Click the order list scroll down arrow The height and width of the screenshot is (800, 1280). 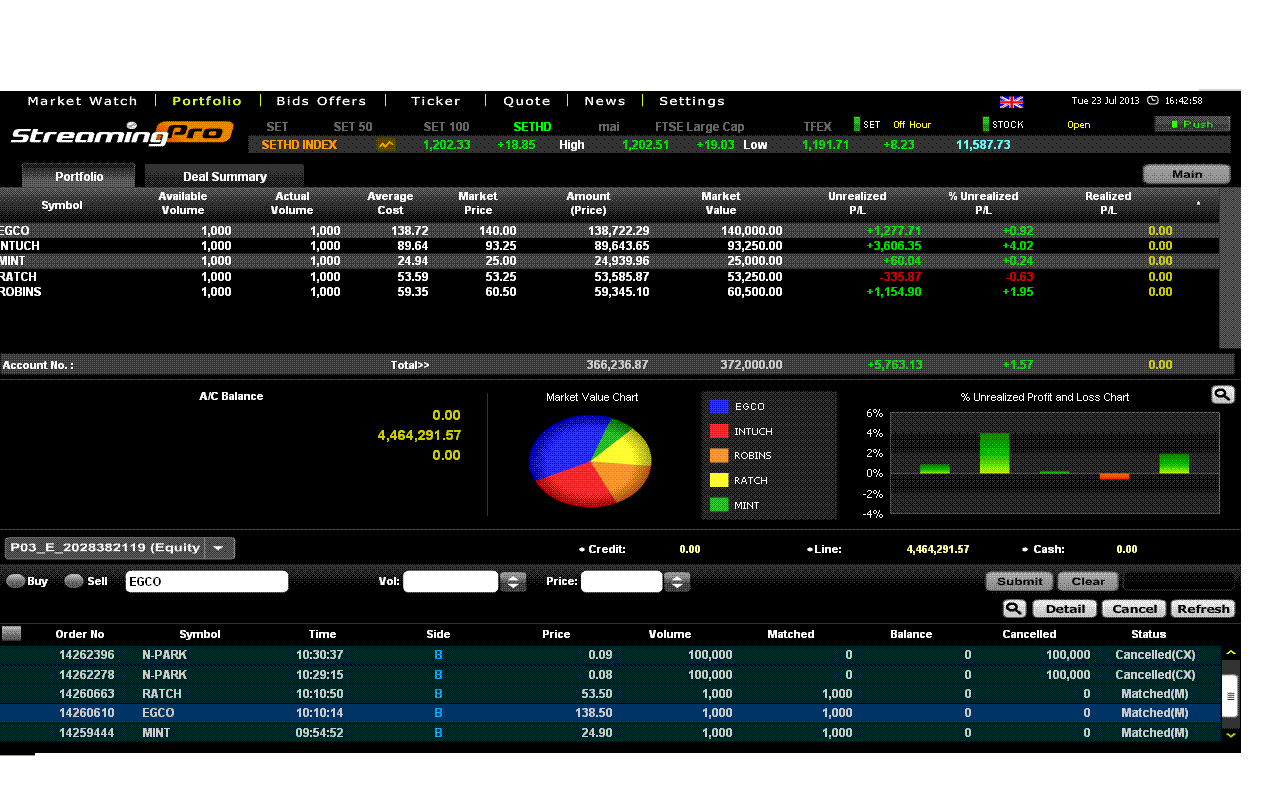point(1231,734)
